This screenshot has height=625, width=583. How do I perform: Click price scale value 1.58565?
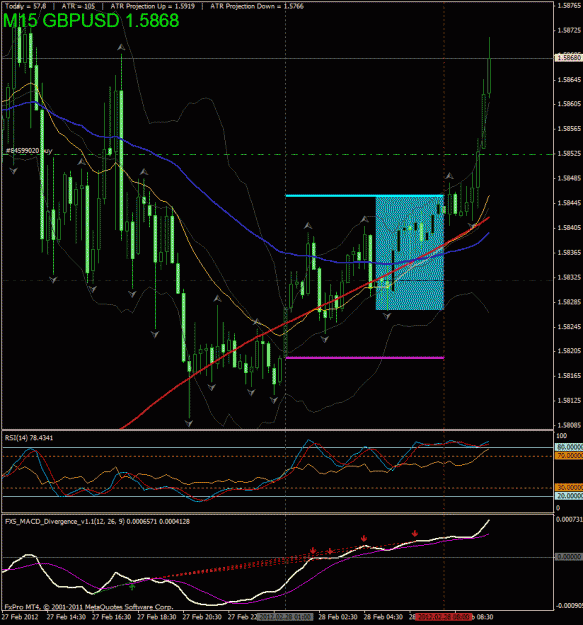(569, 129)
